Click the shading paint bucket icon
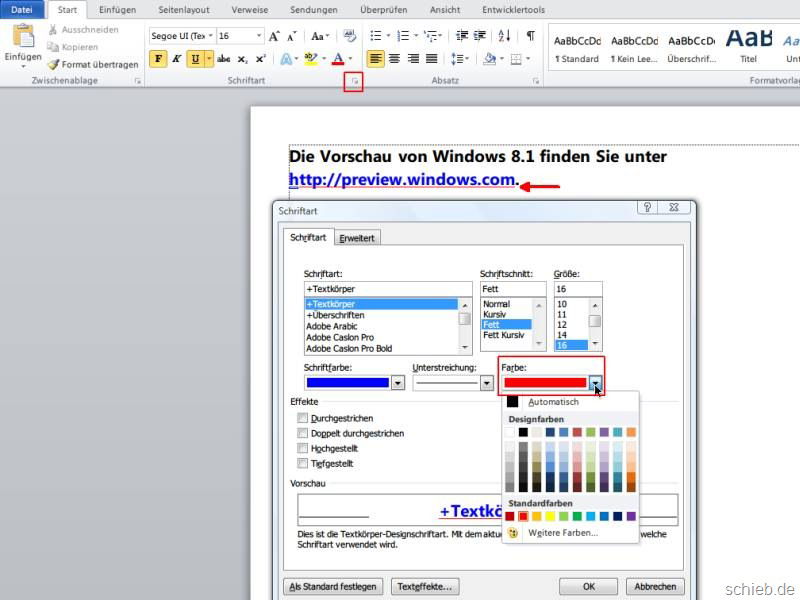Screen dimensions: 800x600 coord(490,59)
